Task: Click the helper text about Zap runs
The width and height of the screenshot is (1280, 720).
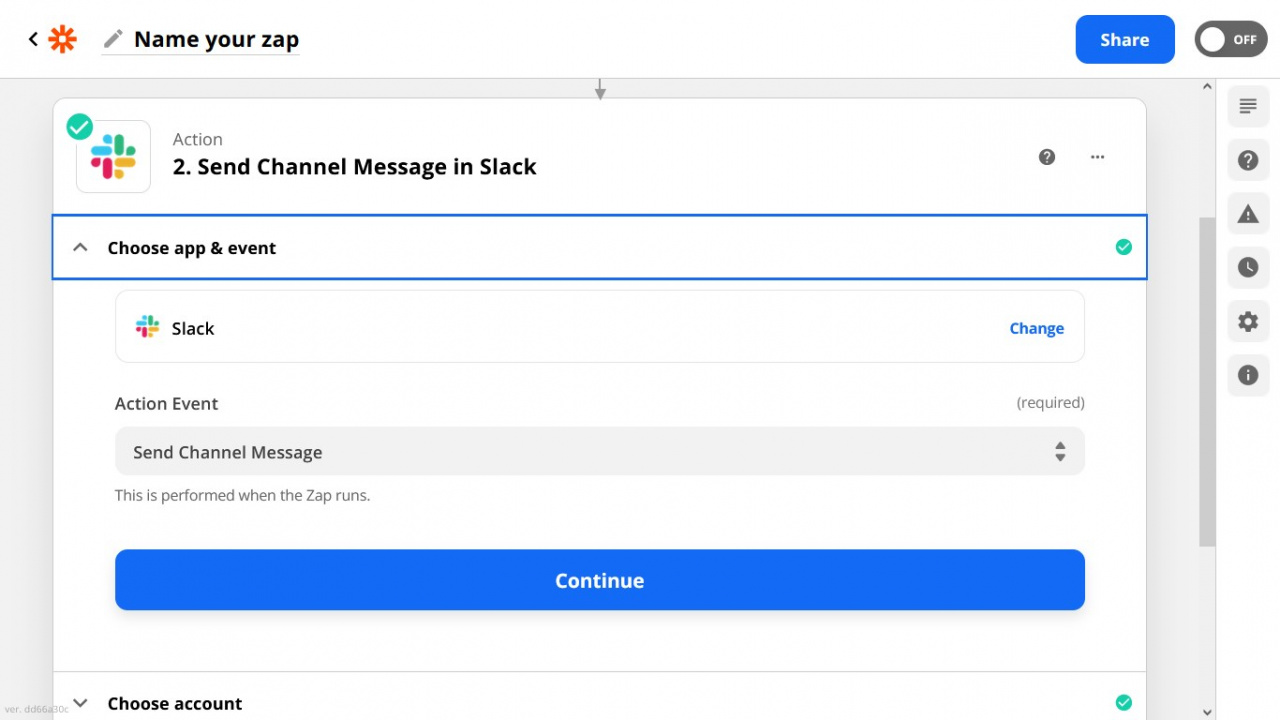Action: (x=242, y=495)
